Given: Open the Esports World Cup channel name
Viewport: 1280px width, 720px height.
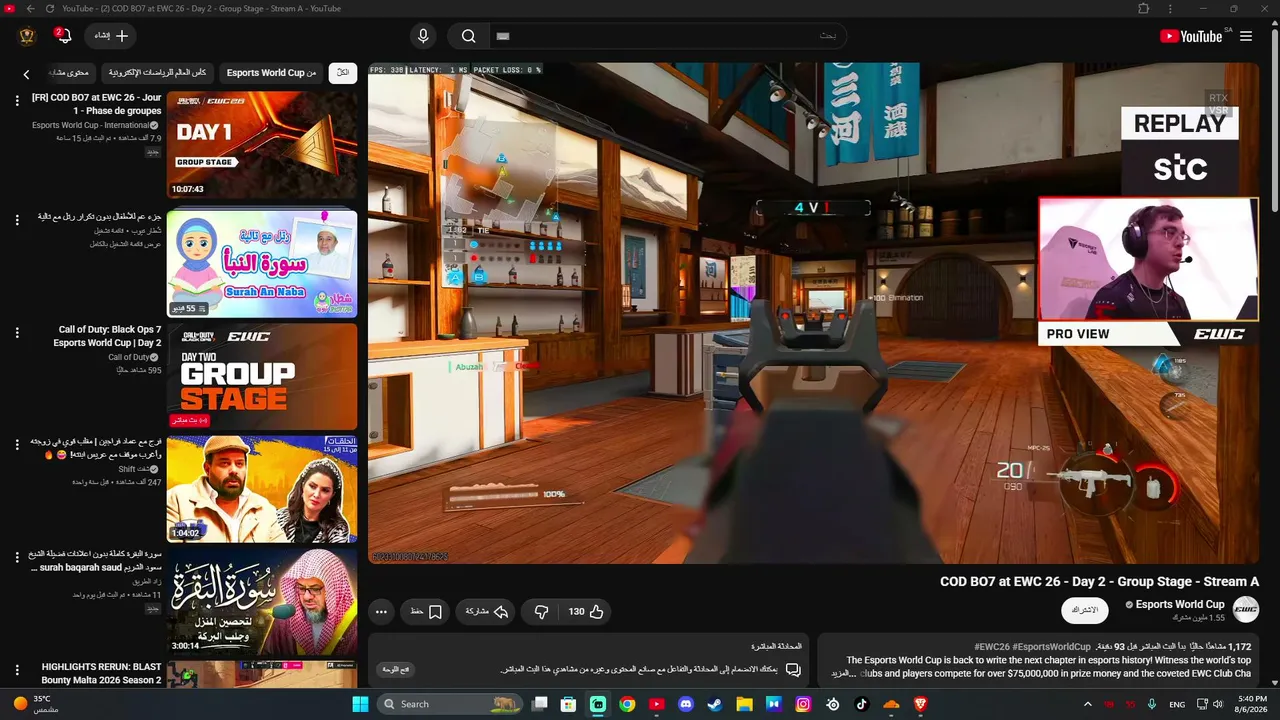Looking at the screenshot, I should click(x=1180, y=604).
